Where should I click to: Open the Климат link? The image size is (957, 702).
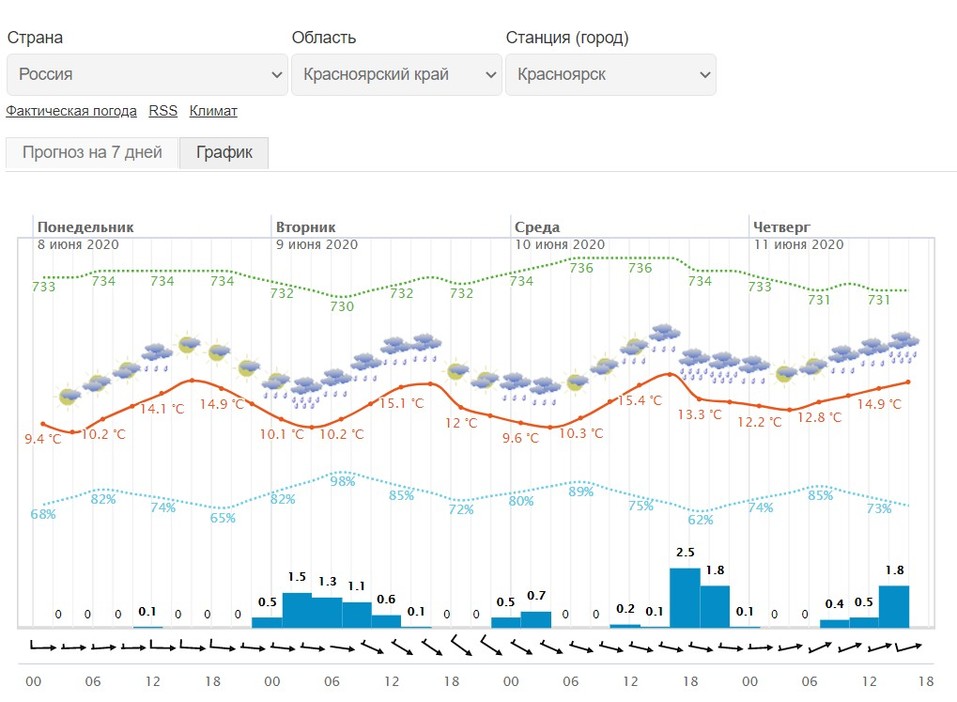tap(213, 111)
